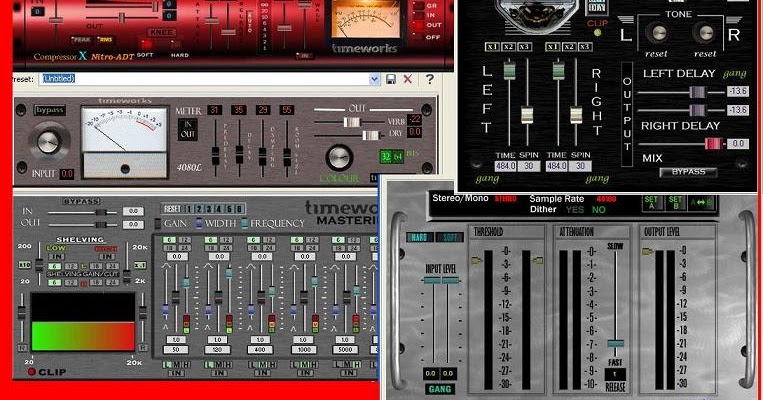Click the red X delete preset icon
The width and height of the screenshot is (763, 400).
click(x=408, y=79)
